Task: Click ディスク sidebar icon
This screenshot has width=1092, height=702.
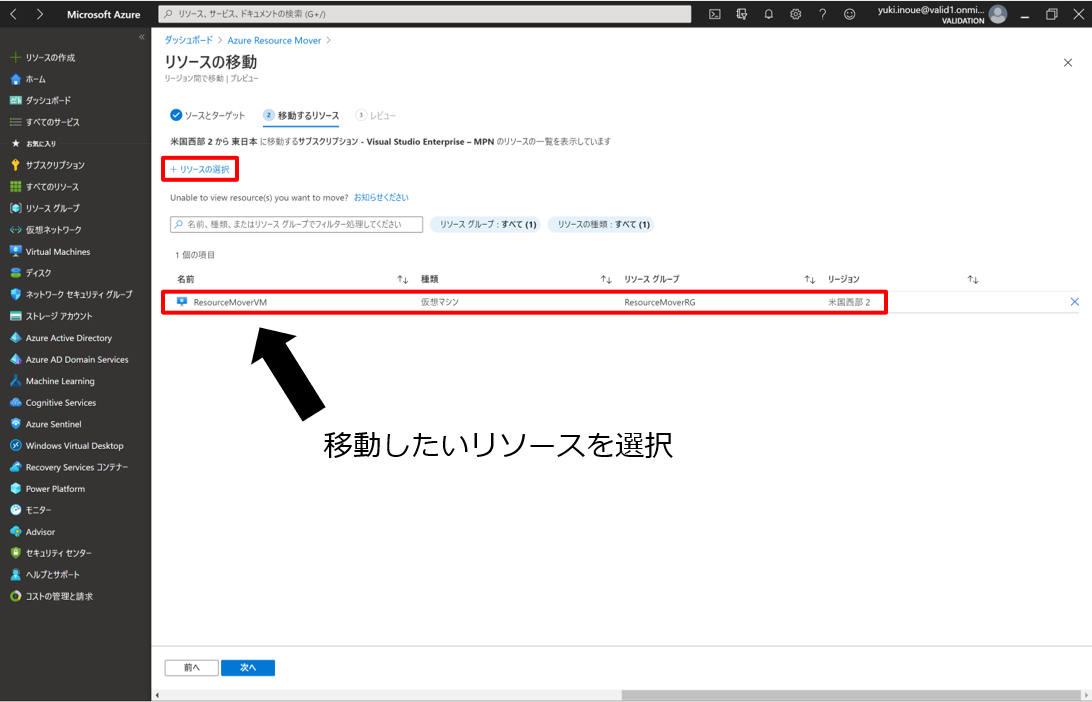Action: point(15,273)
